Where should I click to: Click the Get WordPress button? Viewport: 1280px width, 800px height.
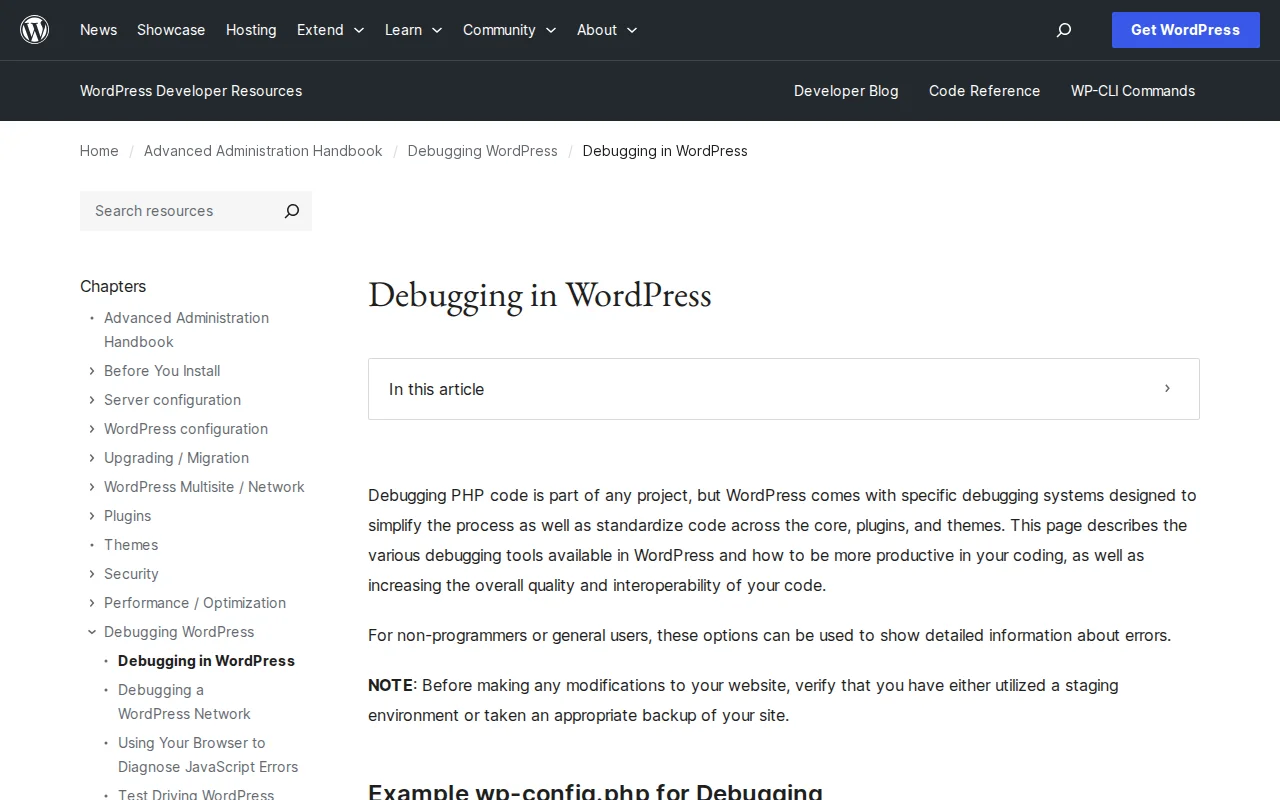pyautogui.click(x=1185, y=30)
